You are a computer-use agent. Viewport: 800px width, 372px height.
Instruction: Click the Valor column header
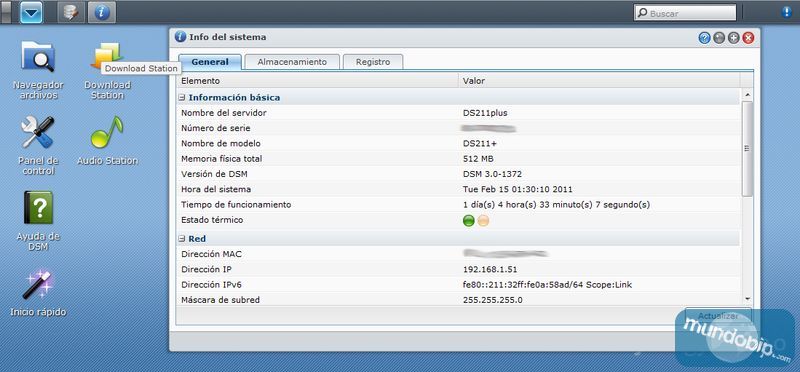tap(599, 81)
